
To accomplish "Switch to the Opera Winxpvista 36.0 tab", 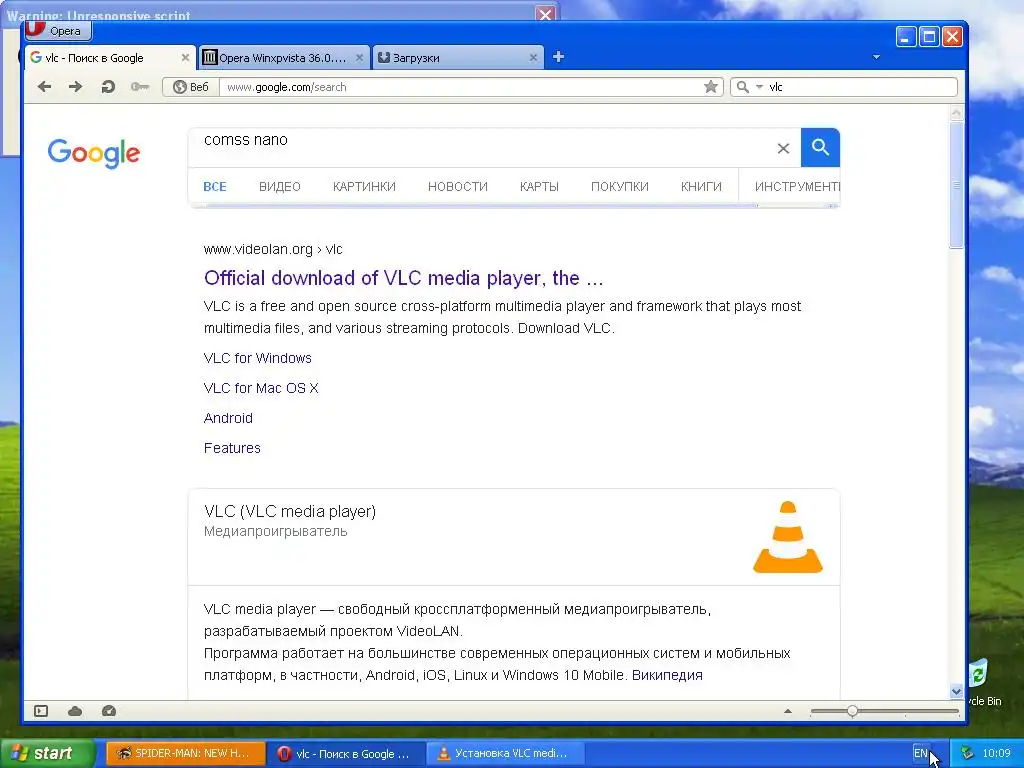I will 284,57.
